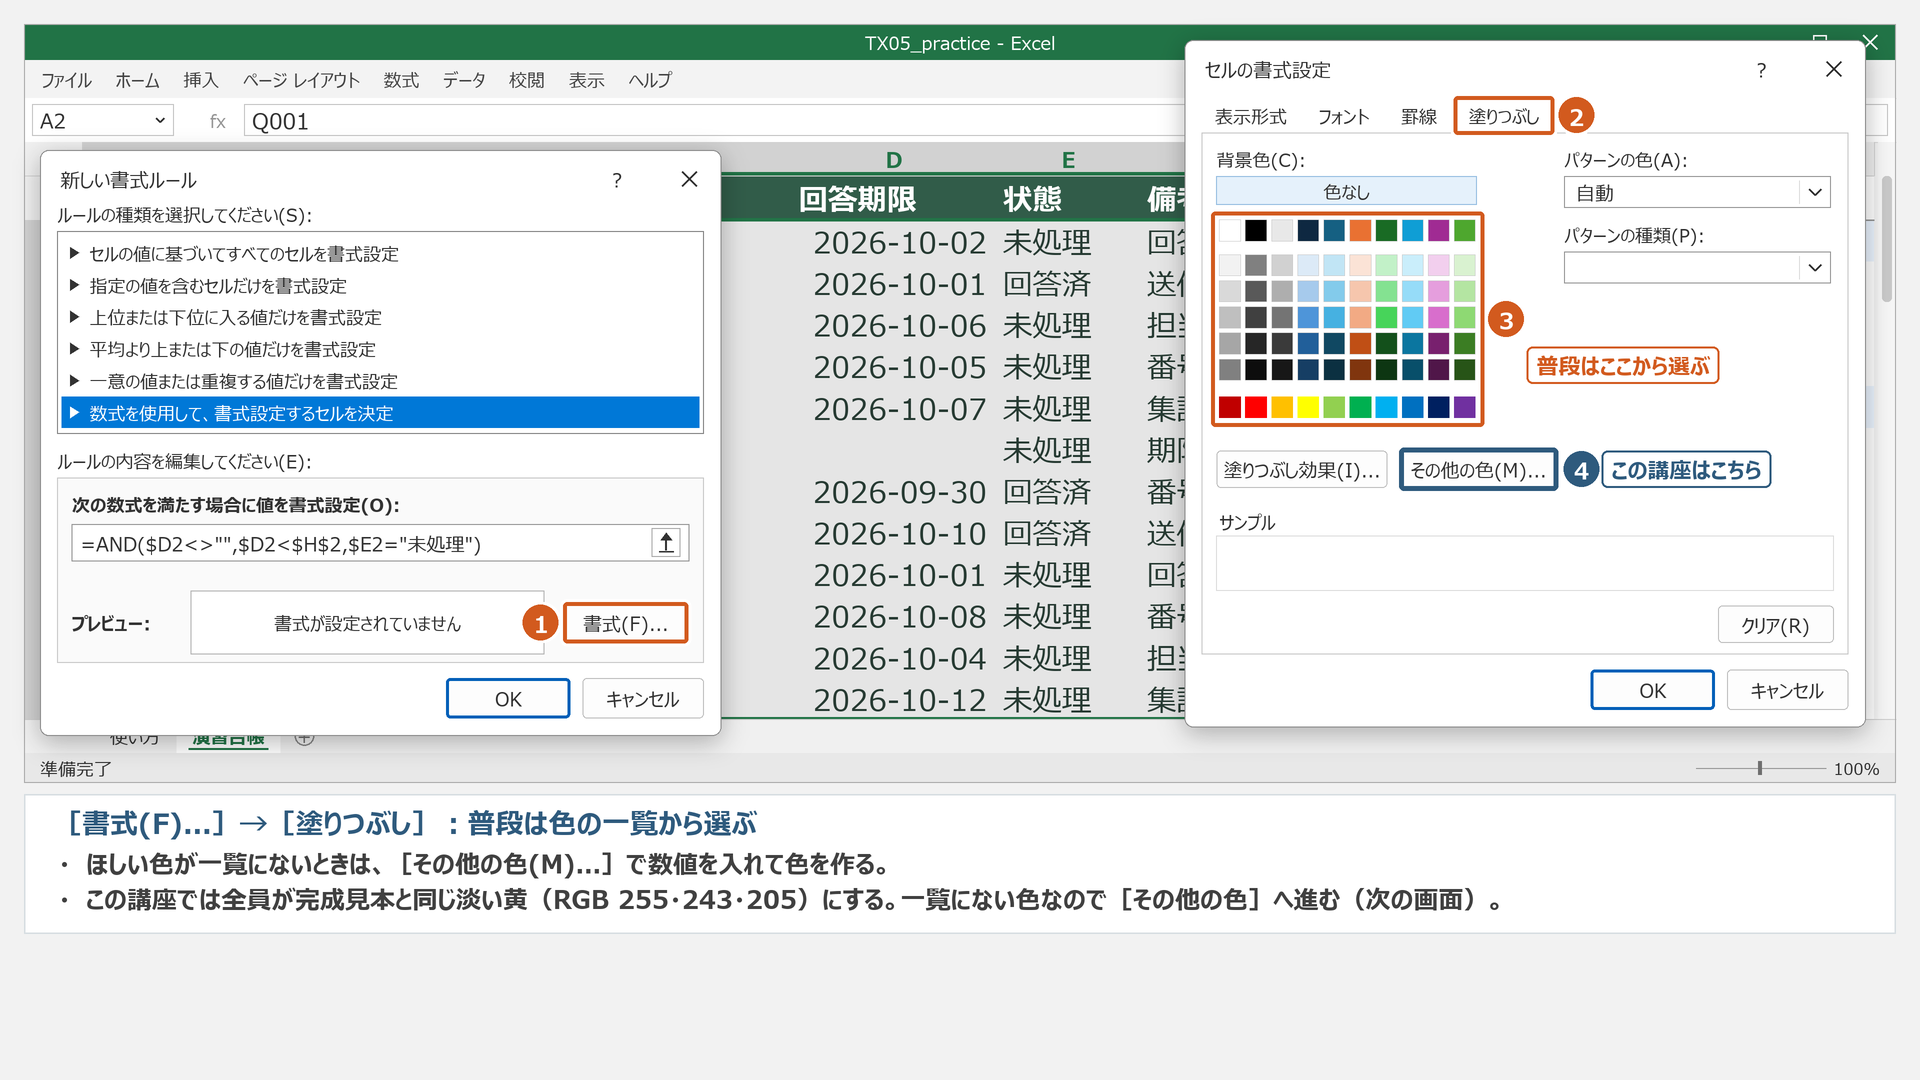Close the 新しい書式ルール dialog
The width and height of the screenshot is (1920, 1080).
click(689, 179)
